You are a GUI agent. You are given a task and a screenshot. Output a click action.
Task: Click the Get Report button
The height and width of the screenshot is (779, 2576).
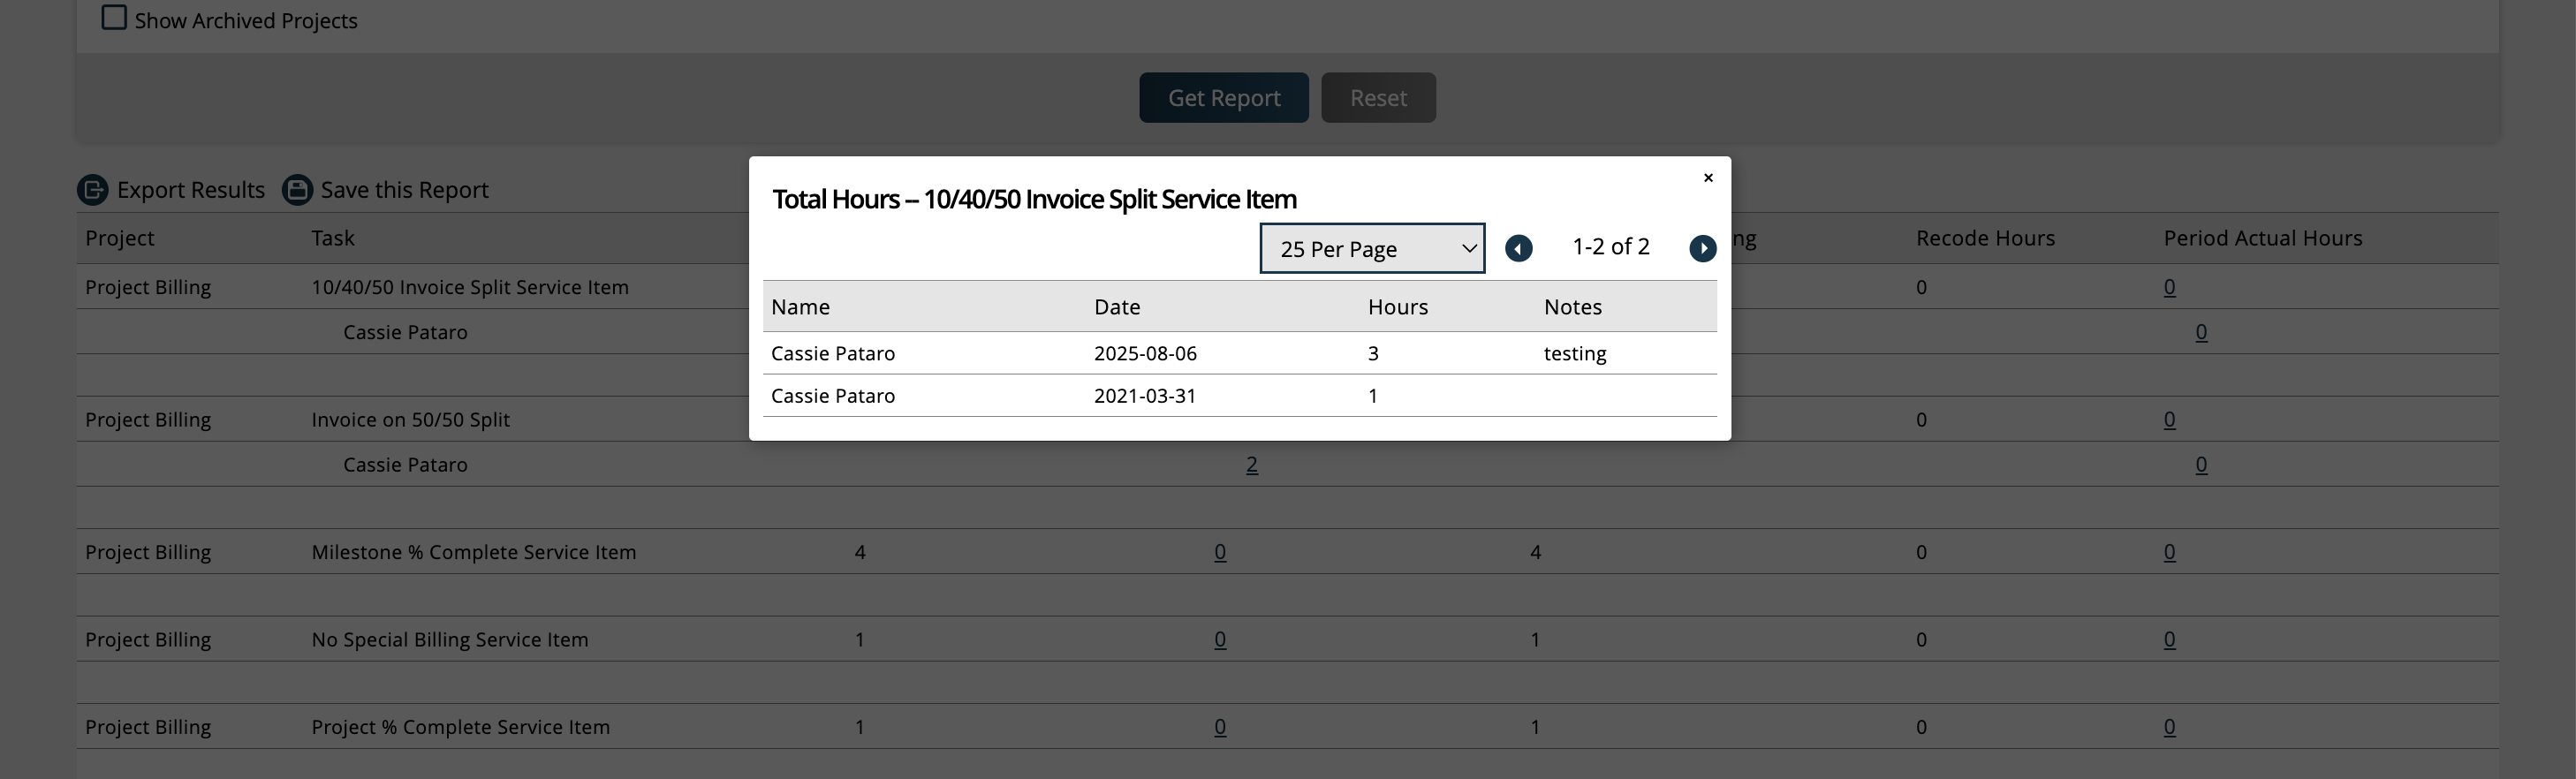tap(1223, 98)
